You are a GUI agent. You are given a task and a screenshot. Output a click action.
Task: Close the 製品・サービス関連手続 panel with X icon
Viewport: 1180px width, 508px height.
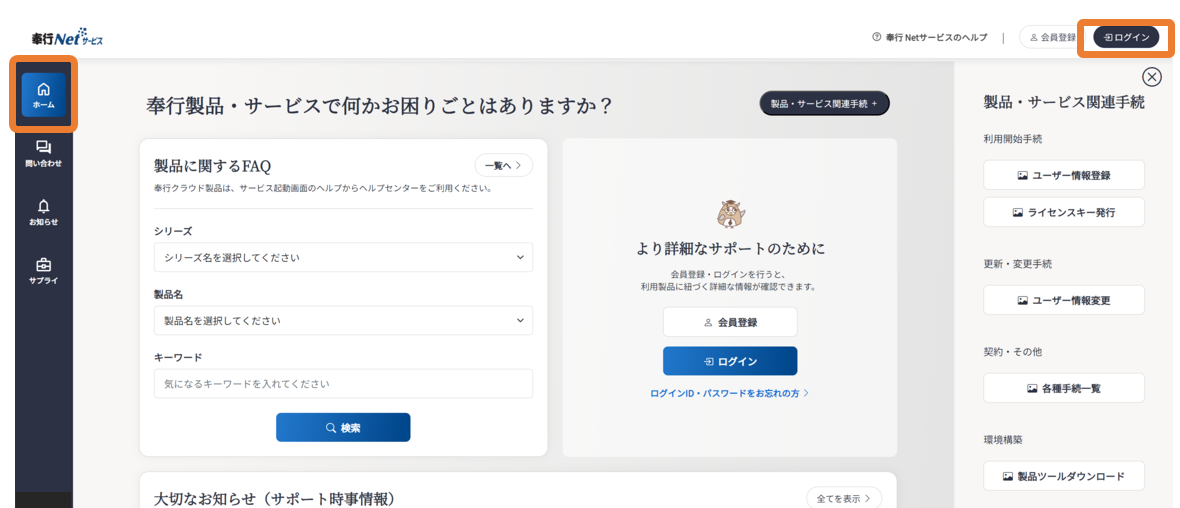[1151, 77]
